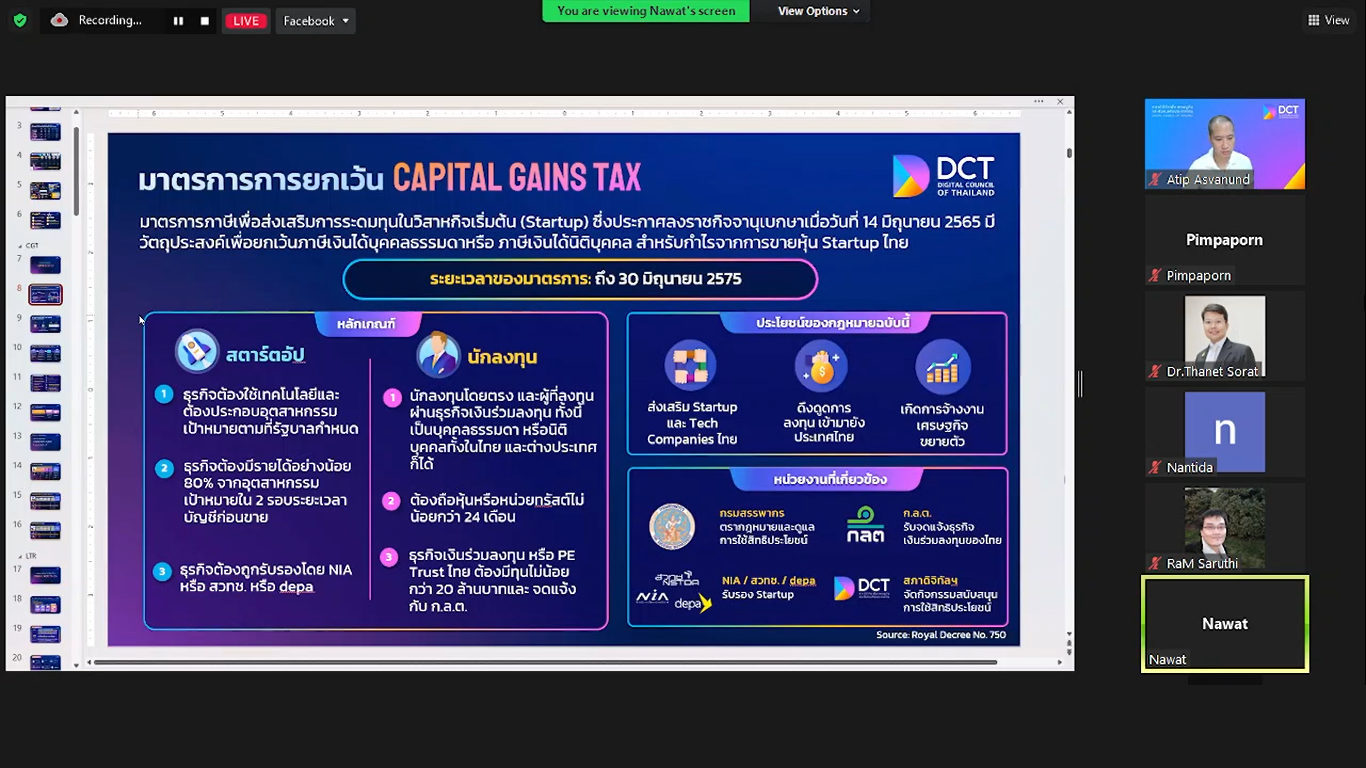Collapse the LTR section in slide panel

pyautogui.click(x=18, y=556)
